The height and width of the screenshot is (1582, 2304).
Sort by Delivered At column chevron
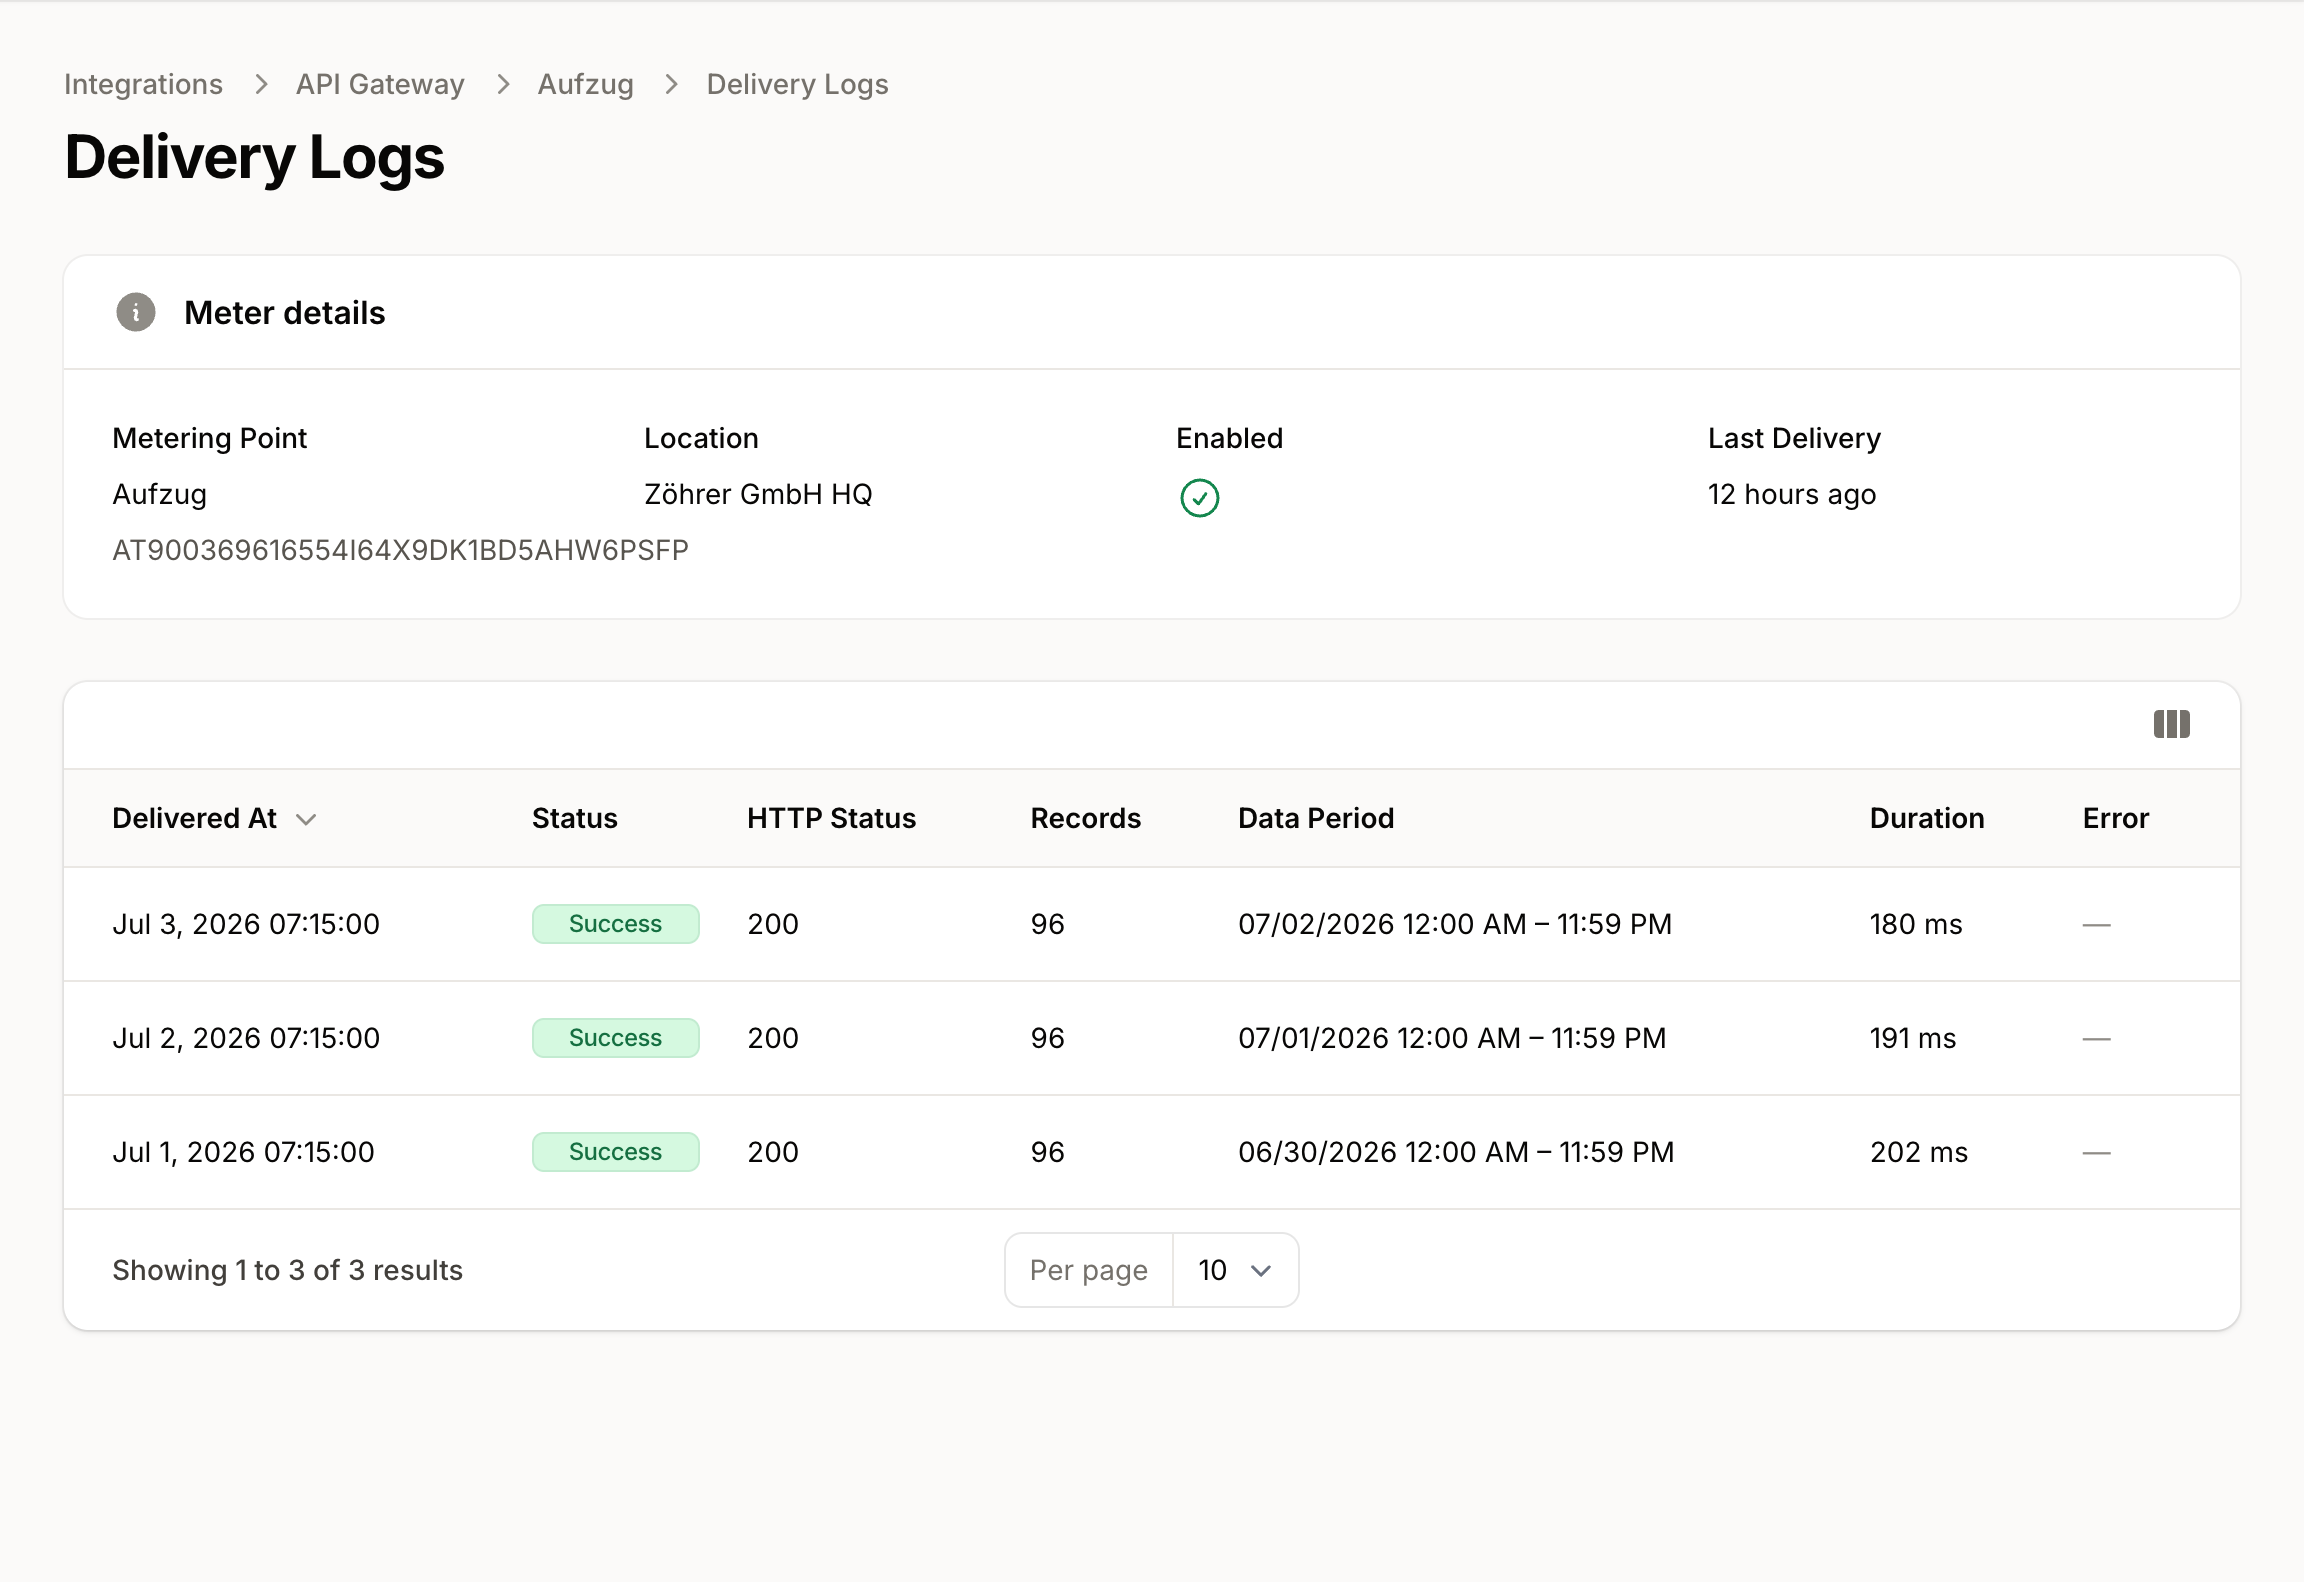[x=306, y=819]
